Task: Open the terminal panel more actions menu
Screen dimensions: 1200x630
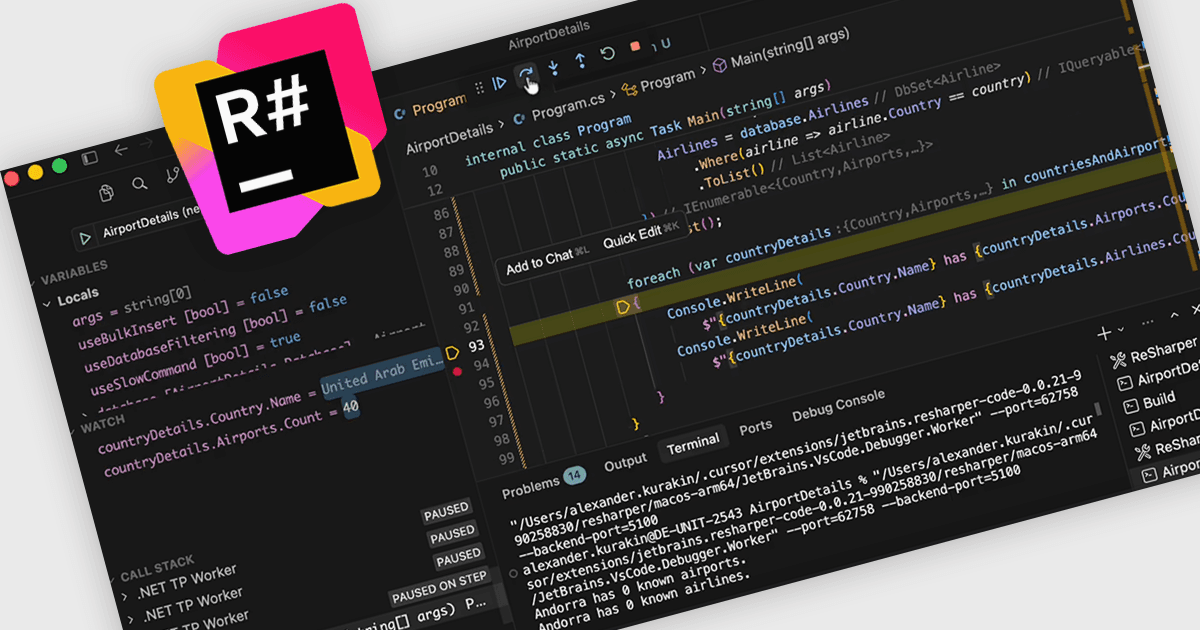Action: (x=1147, y=322)
